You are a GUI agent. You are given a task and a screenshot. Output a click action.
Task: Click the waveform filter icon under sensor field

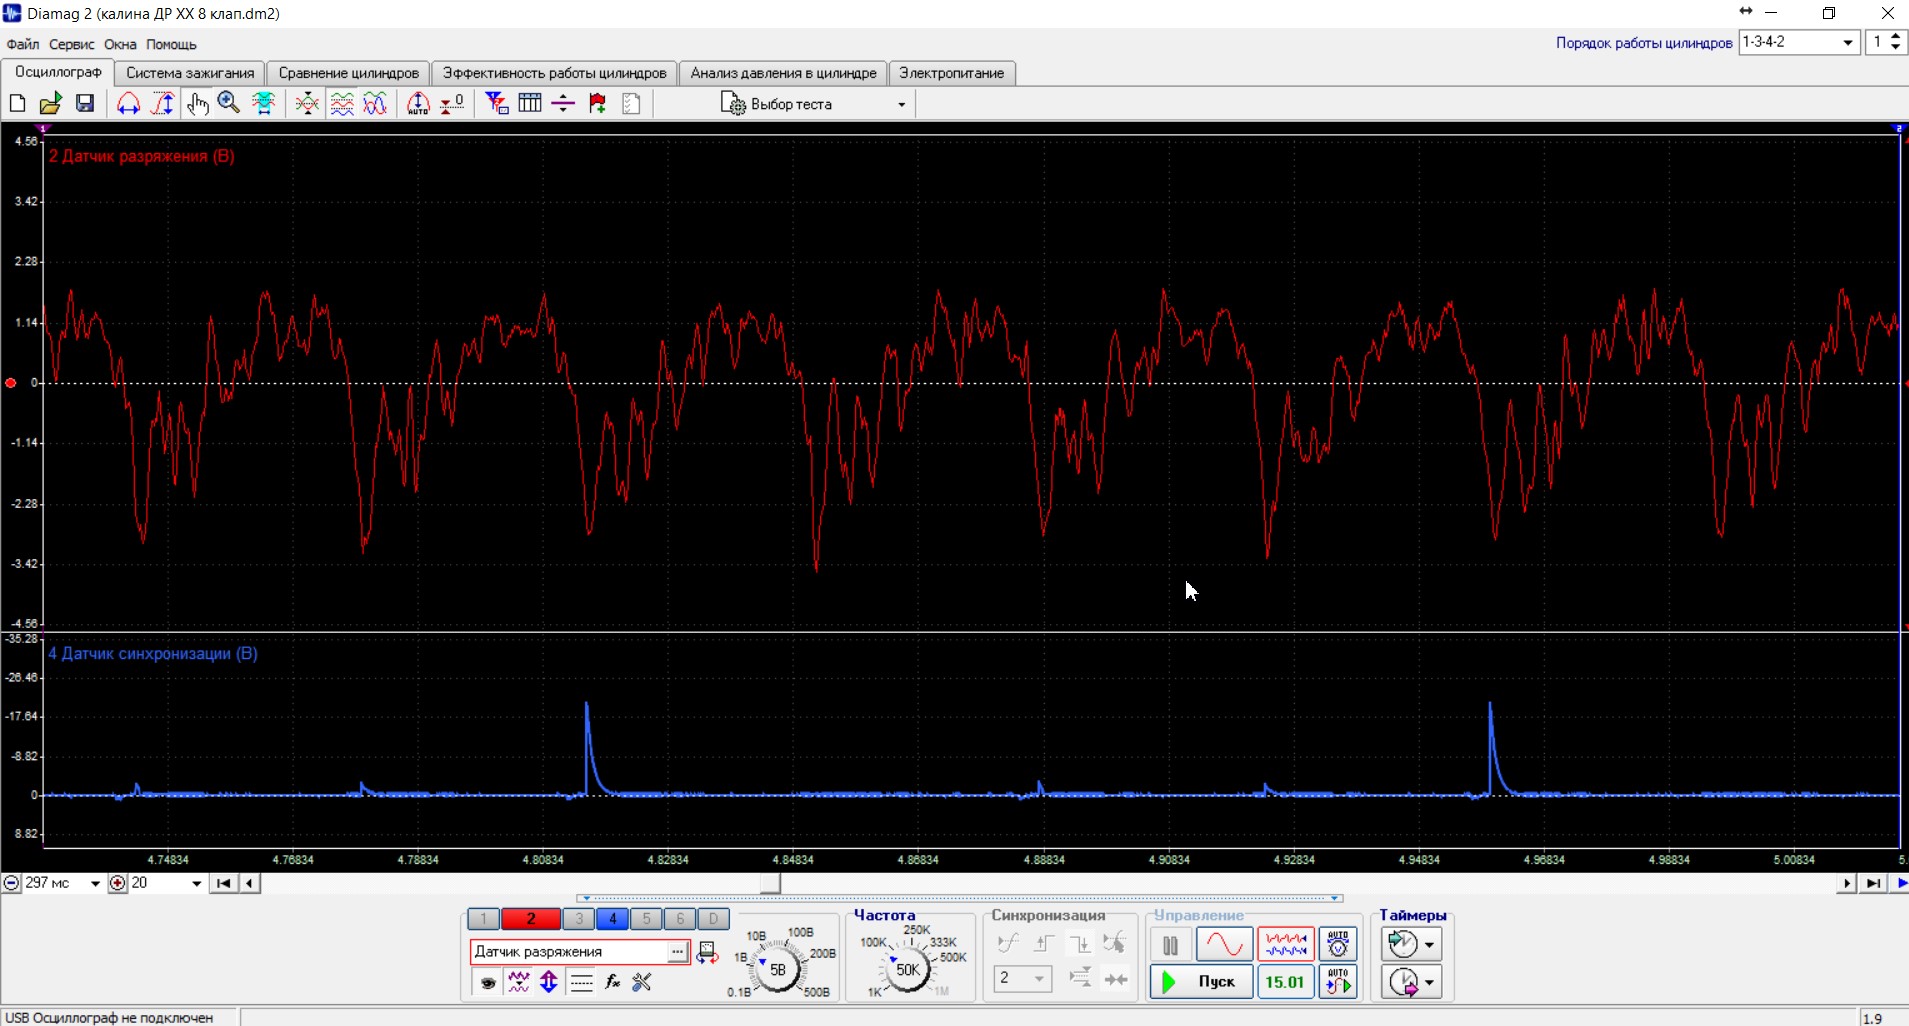[x=518, y=982]
